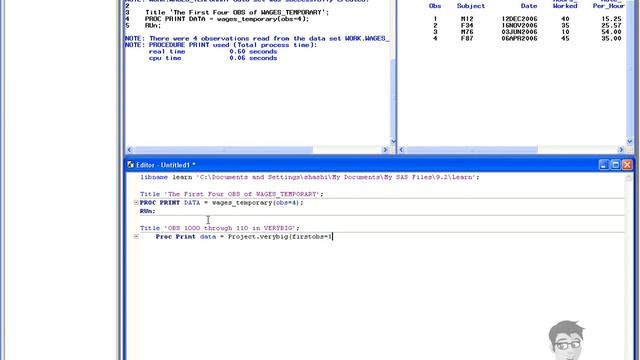Click the Log window scroll-left arrow
The height and width of the screenshot is (360, 640).
click(129, 150)
